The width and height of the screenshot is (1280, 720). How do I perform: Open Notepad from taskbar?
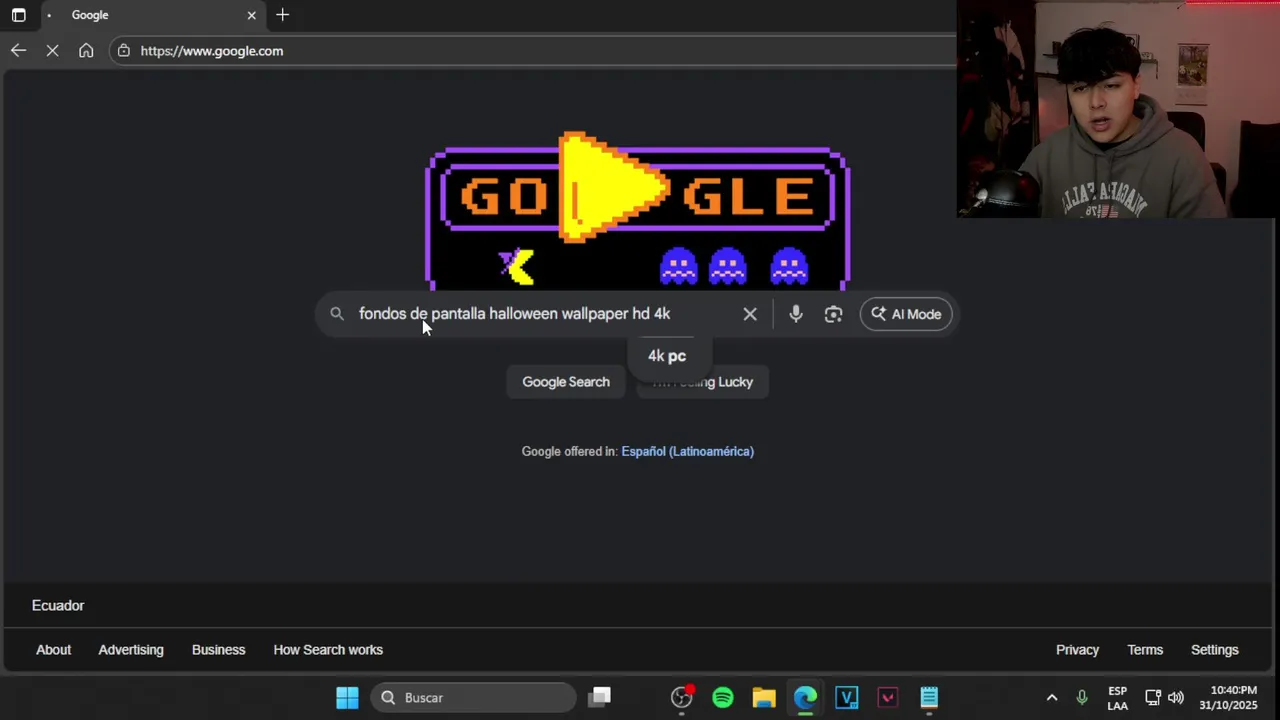(929, 698)
